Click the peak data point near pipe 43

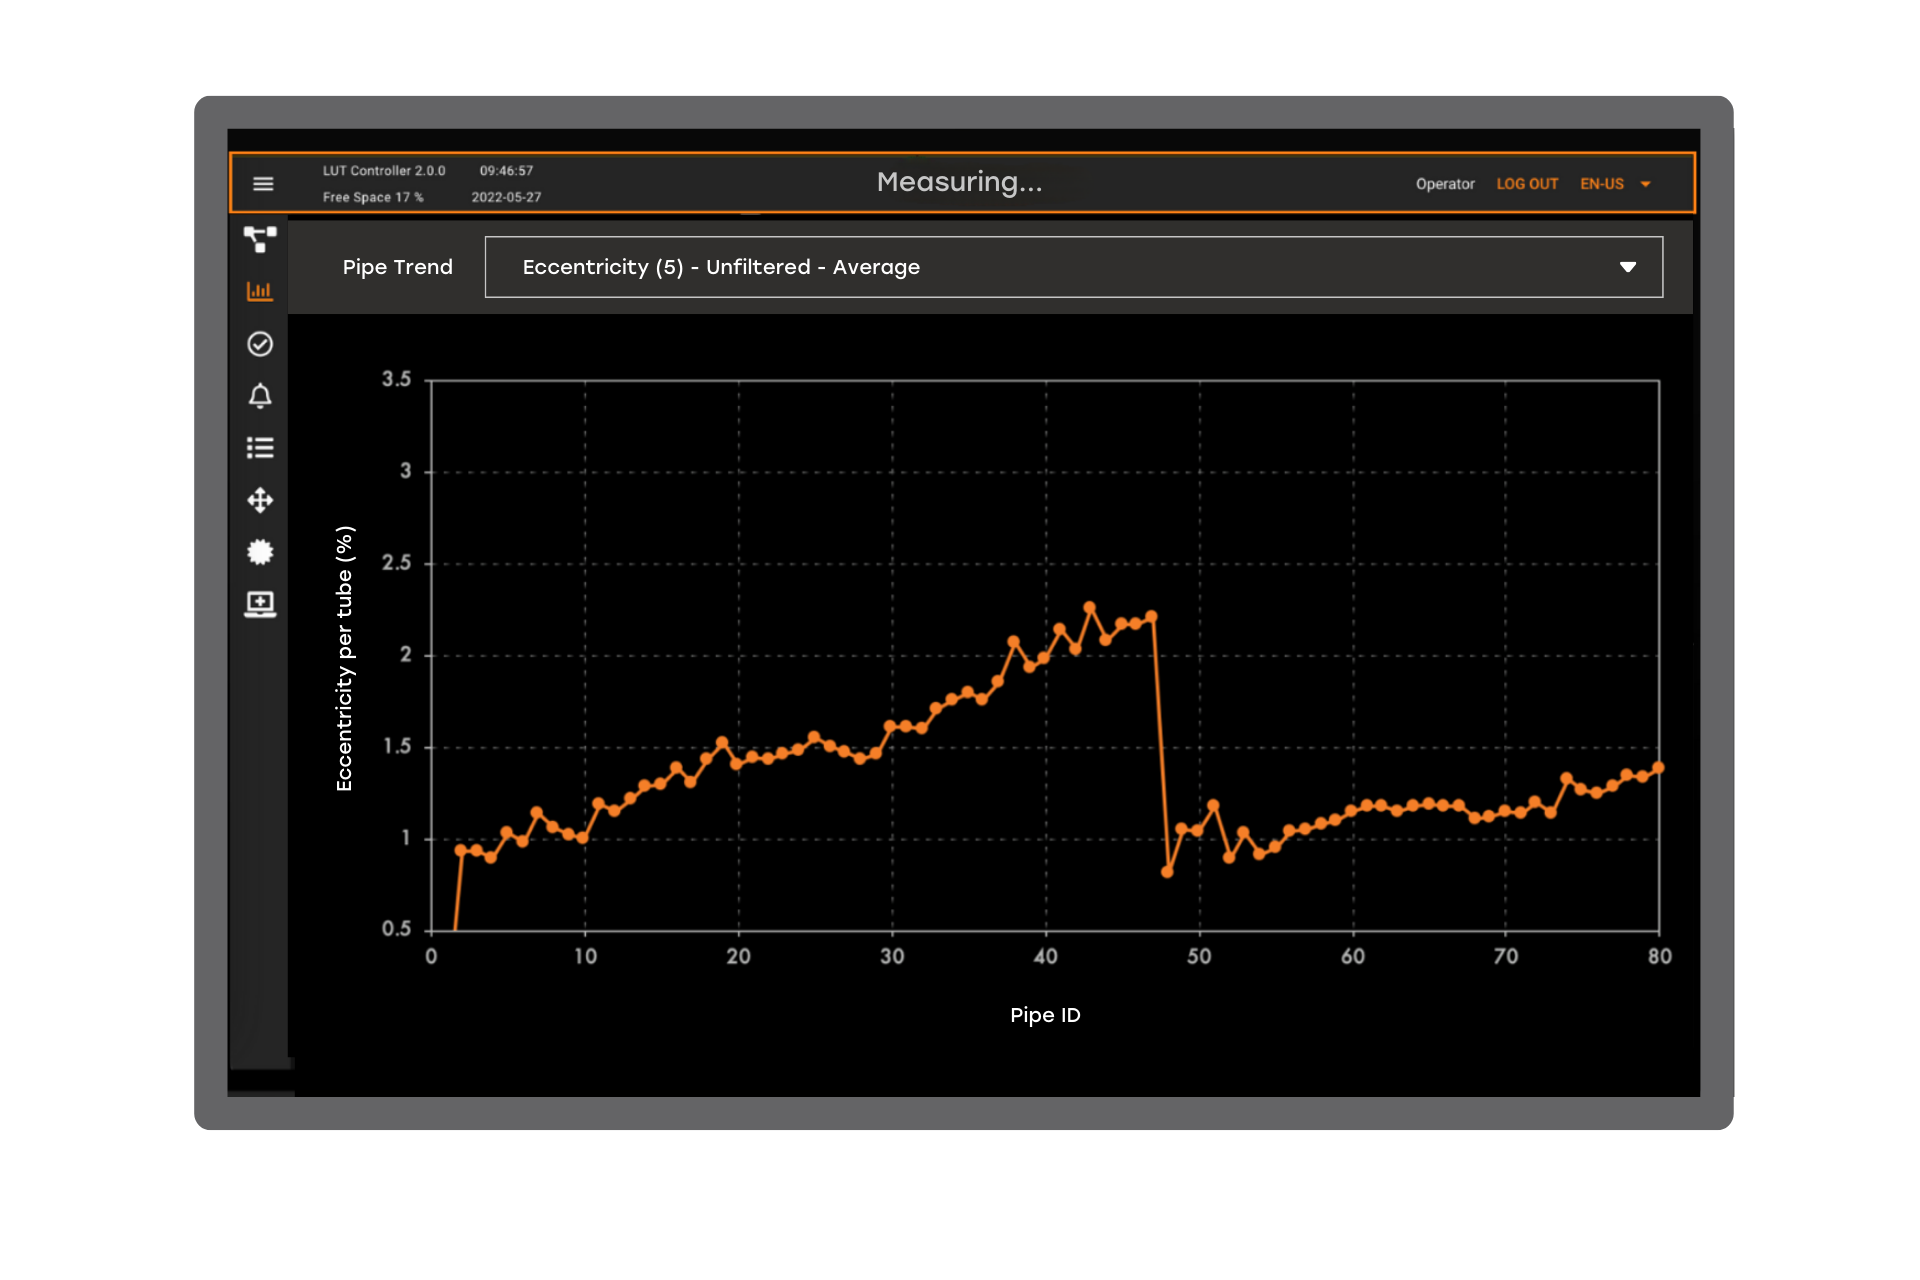click(x=1089, y=607)
